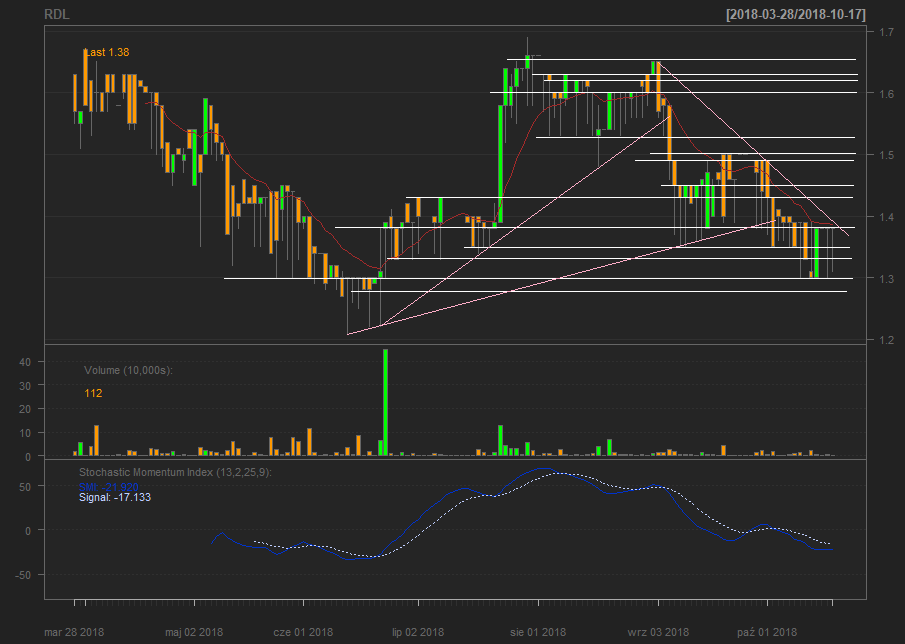Select the 'SMI: -21.920' readout
The image size is (905, 644).
[109, 488]
